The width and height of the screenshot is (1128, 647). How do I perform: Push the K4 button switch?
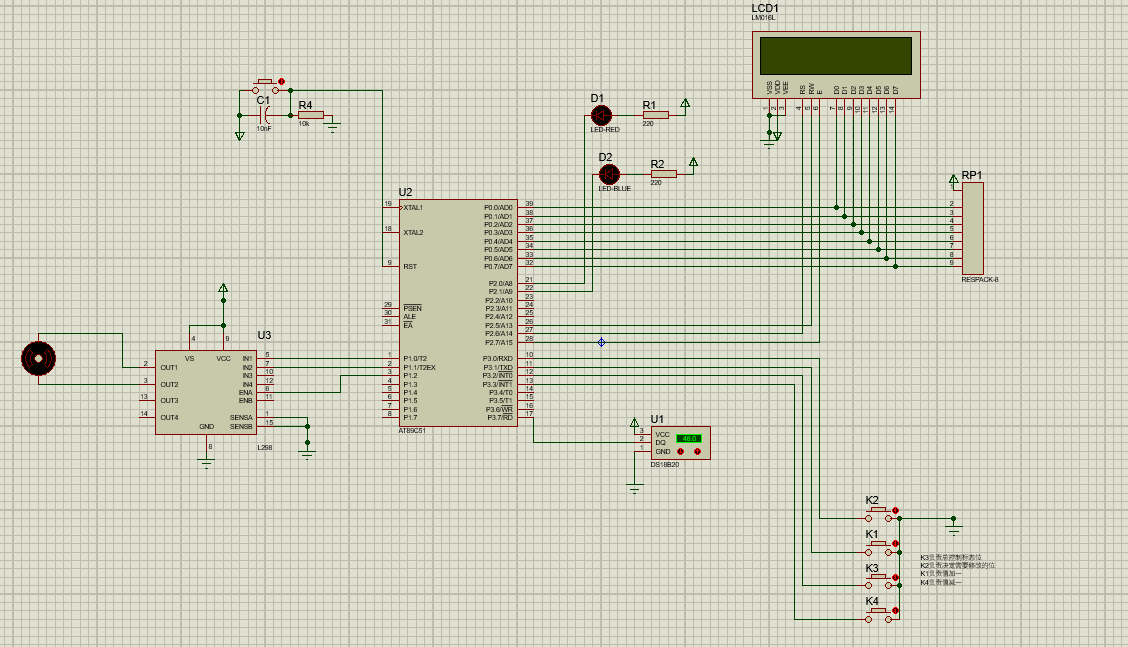[x=878, y=615]
